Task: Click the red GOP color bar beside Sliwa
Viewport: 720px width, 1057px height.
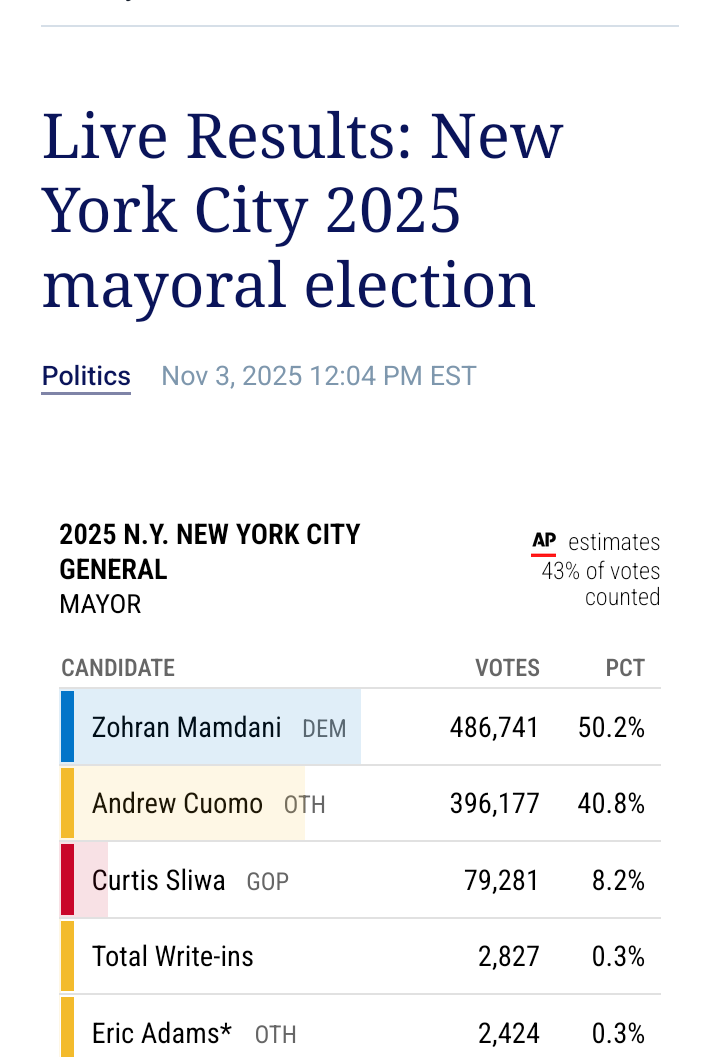Action: pos(67,880)
